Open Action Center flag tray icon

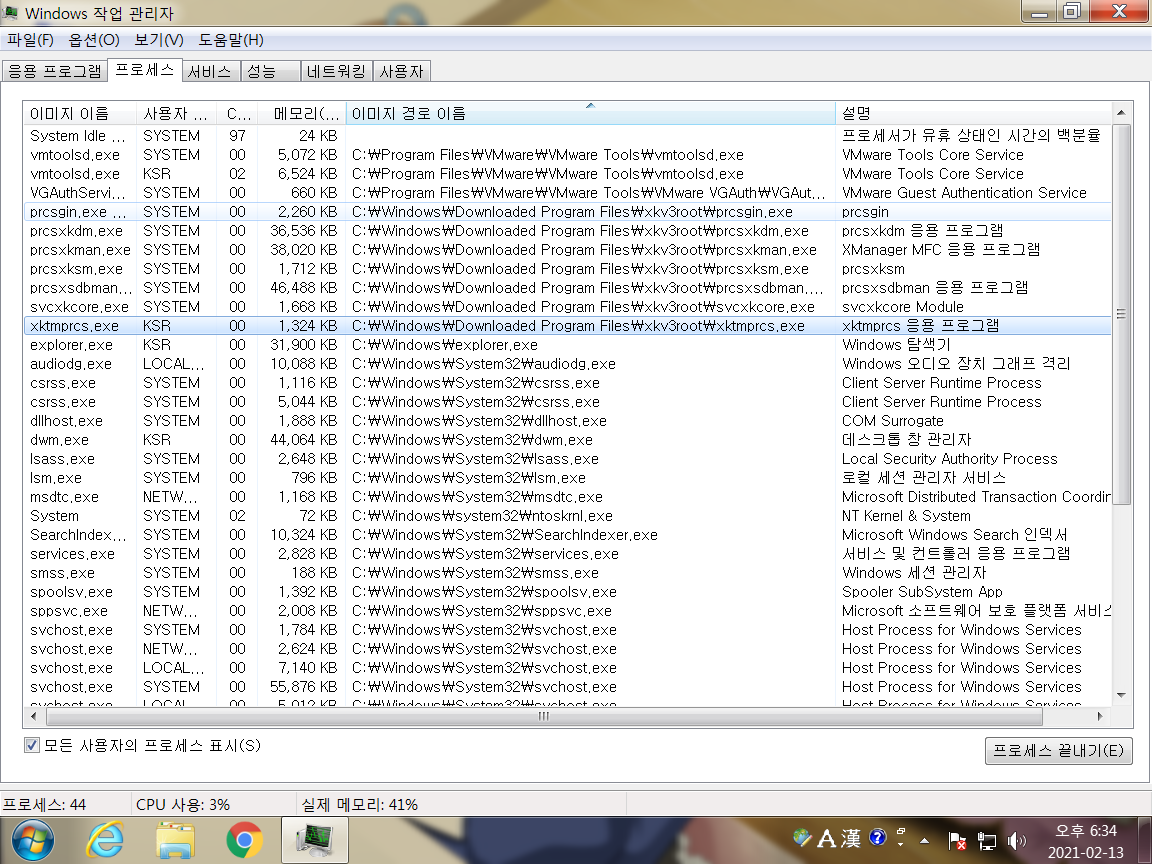[x=957, y=840]
